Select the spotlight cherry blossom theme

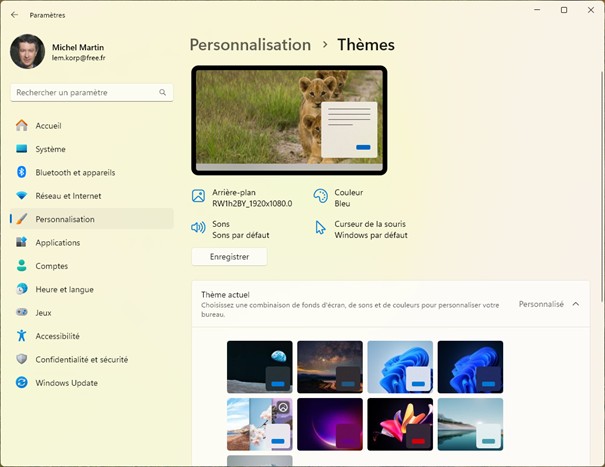(260, 424)
